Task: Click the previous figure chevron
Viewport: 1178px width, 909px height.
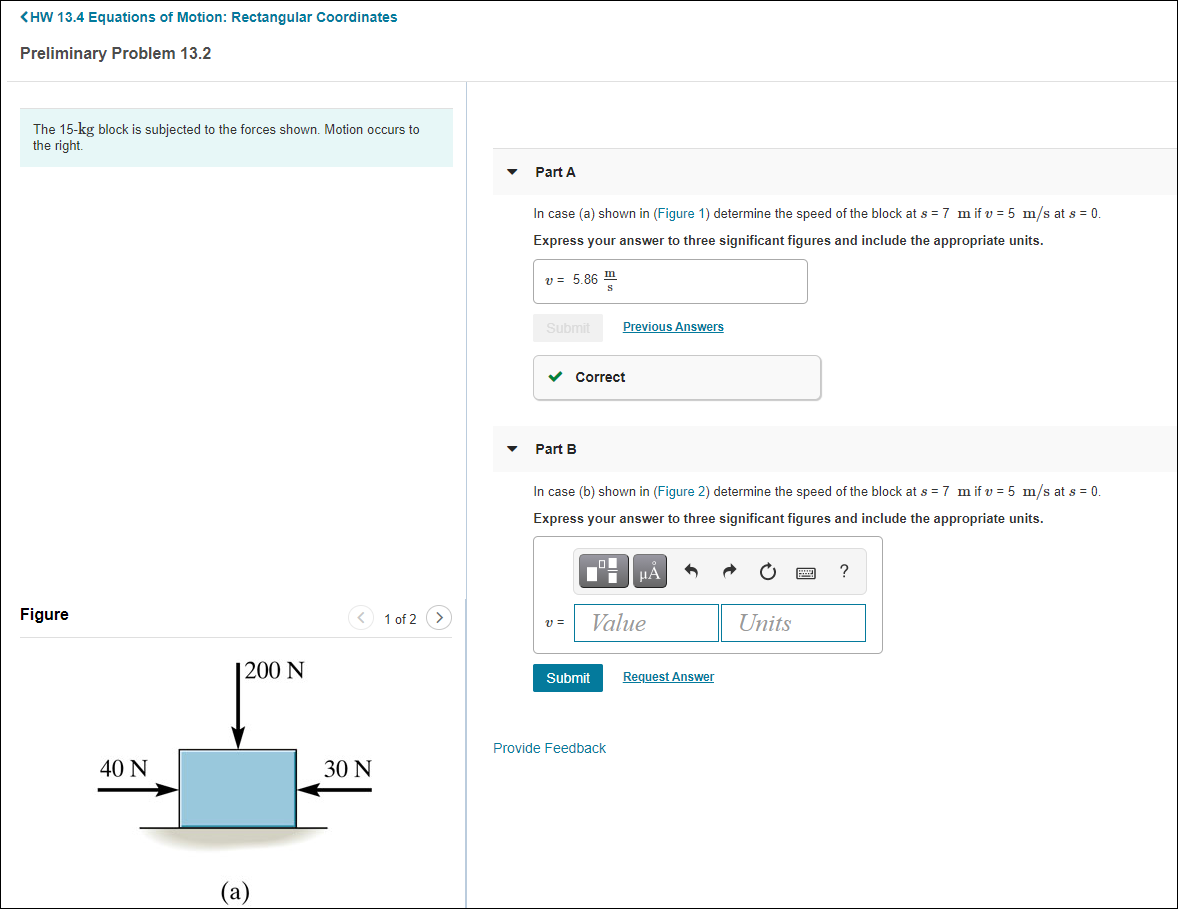Action: (361, 618)
